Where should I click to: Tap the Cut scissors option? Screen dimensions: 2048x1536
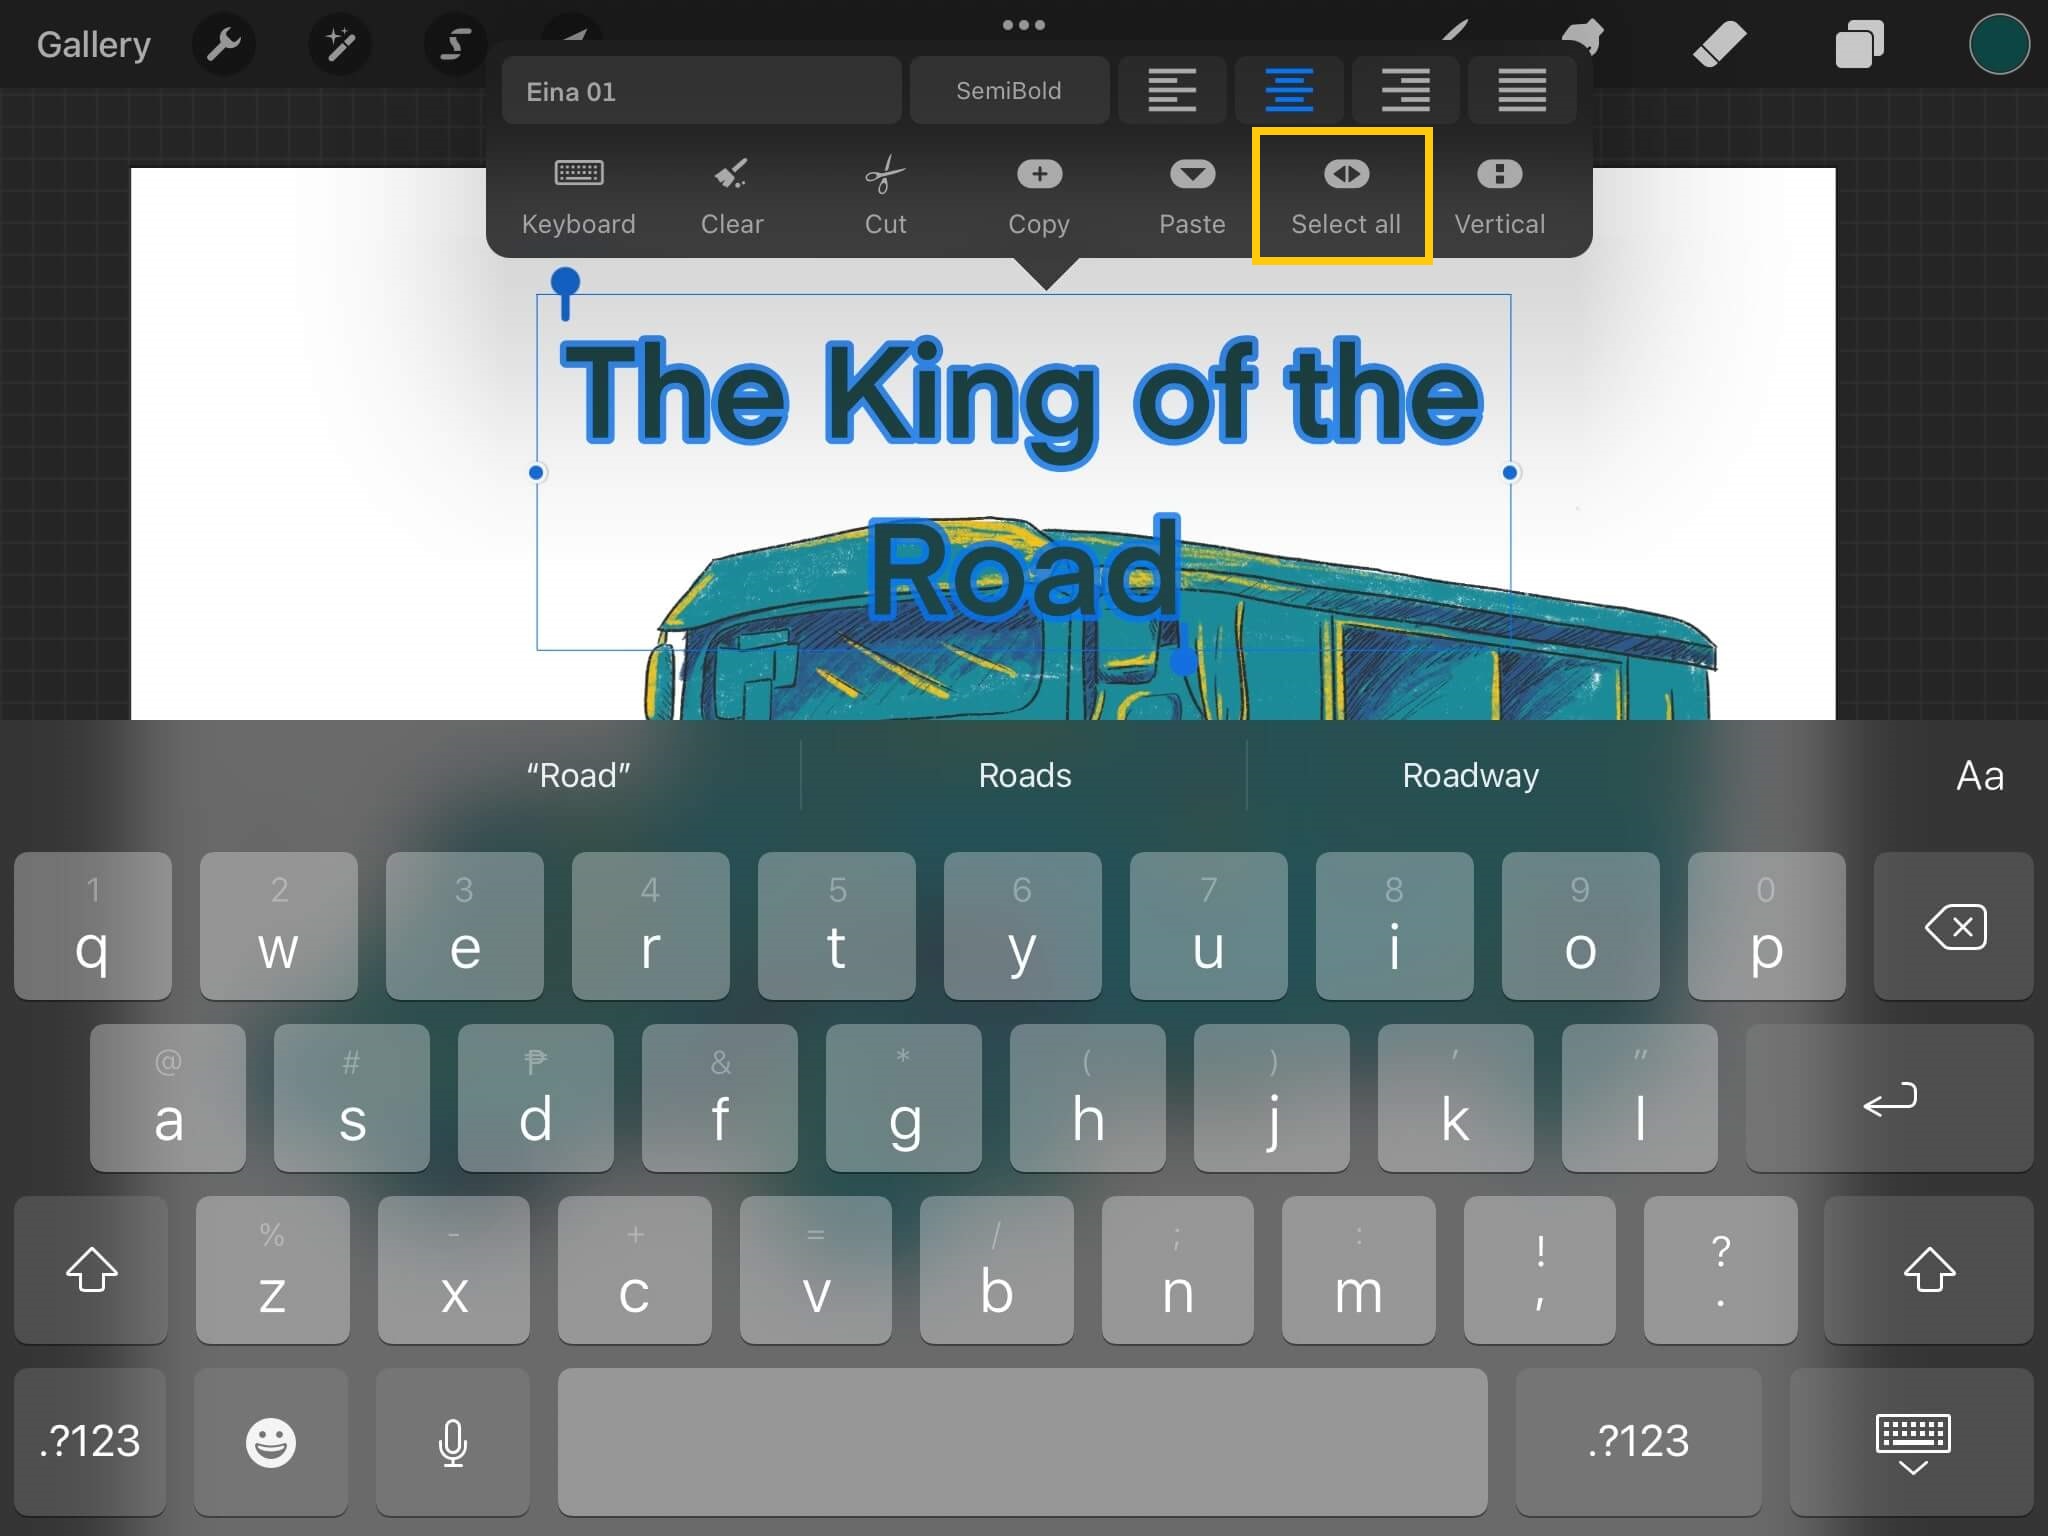point(885,196)
